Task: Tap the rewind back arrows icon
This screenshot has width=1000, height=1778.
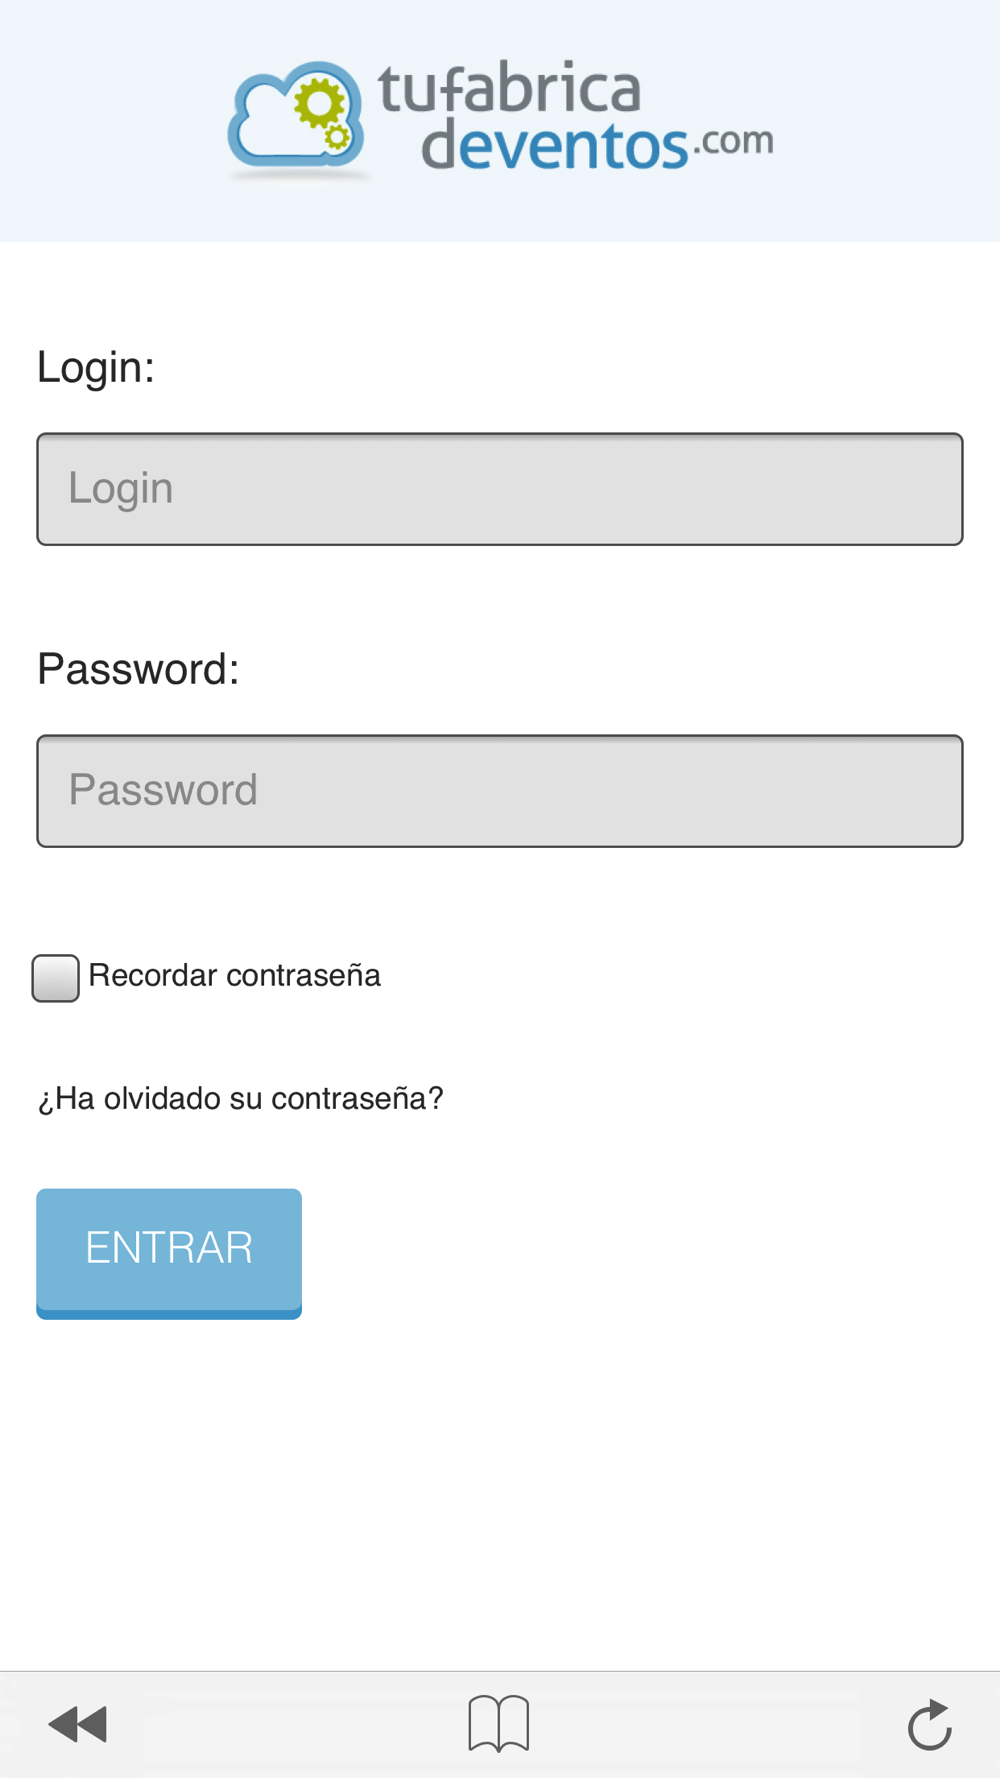Action: 78,1724
